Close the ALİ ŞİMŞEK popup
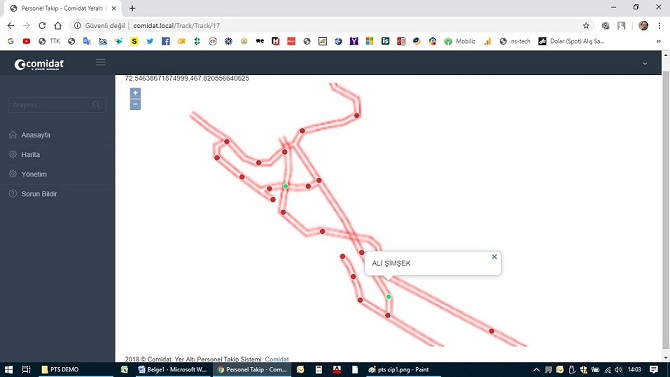670x377 pixels. (x=494, y=256)
